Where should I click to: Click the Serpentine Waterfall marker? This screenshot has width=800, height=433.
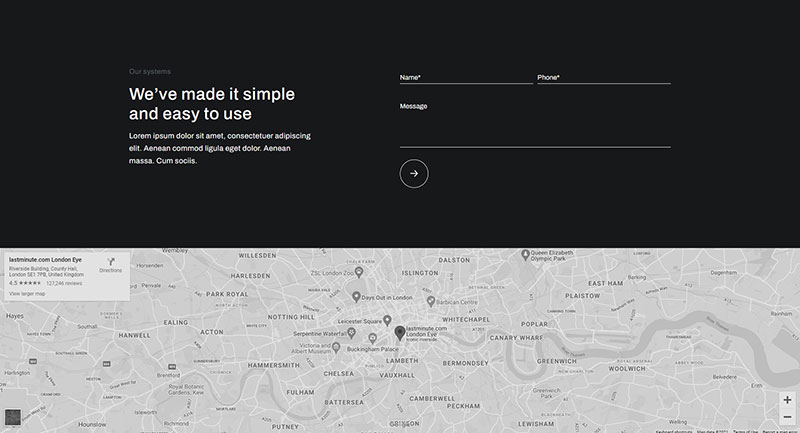click(352, 334)
